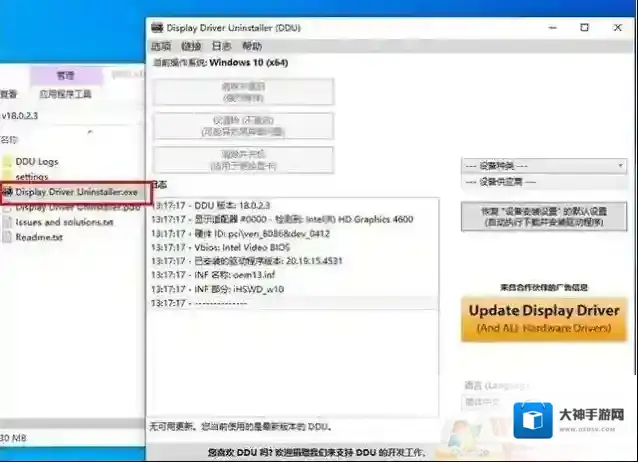Click the 'Issues and solutions.txt' file icon
This screenshot has height=462, width=638.
[x=7, y=222]
